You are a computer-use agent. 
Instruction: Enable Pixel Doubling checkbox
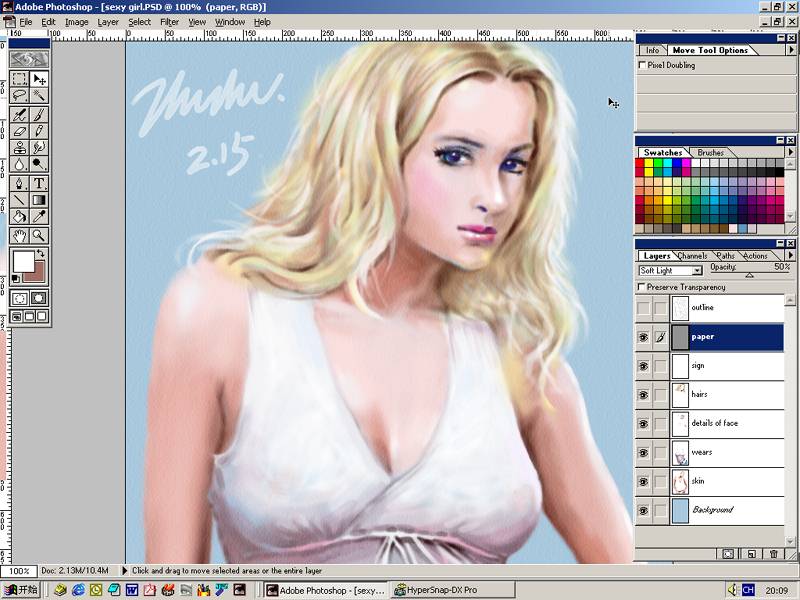click(642, 65)
